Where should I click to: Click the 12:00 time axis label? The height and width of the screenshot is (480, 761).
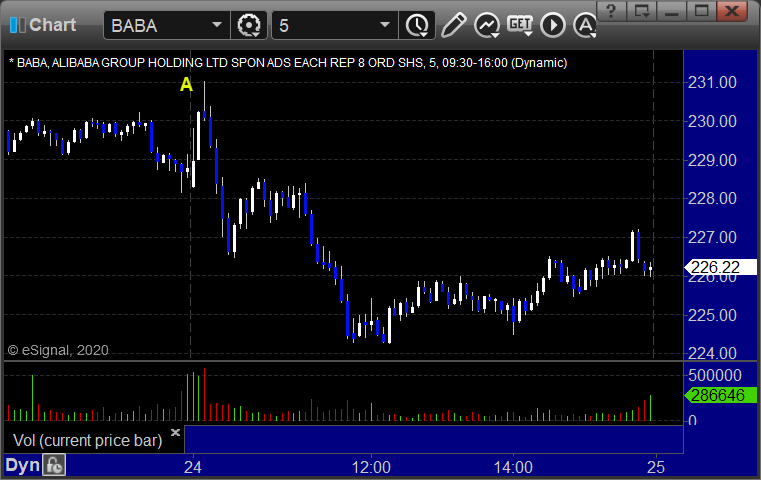tap(371, 467)
